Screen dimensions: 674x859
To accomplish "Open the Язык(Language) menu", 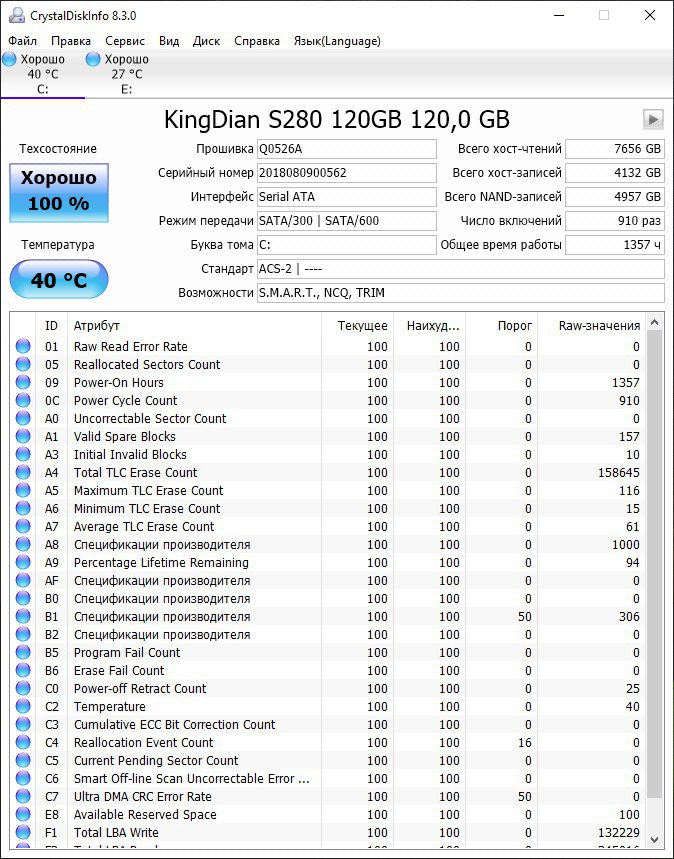I will (337, 41).
